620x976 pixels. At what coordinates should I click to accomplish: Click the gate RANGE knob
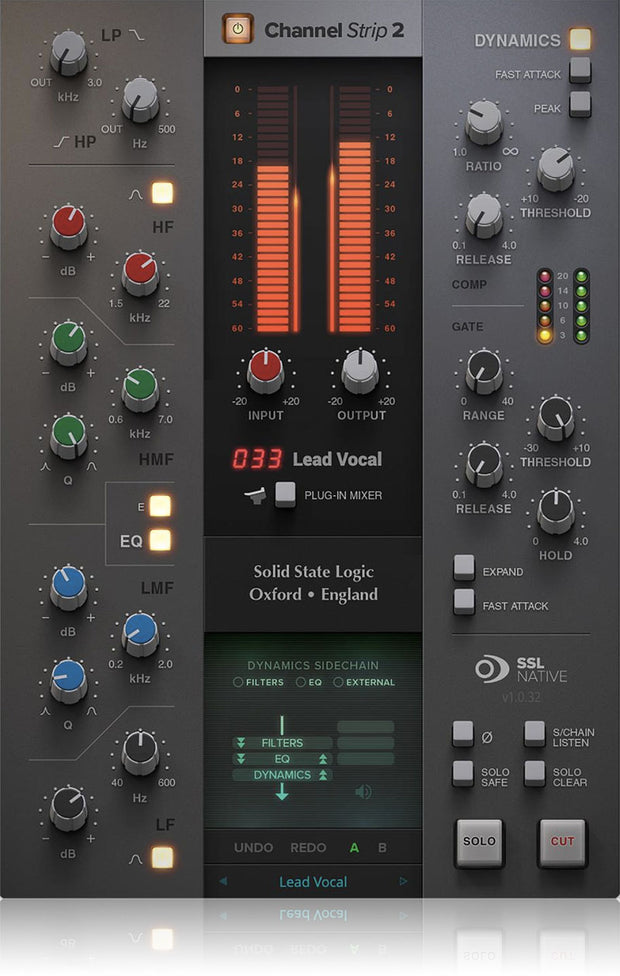[484, 370]
